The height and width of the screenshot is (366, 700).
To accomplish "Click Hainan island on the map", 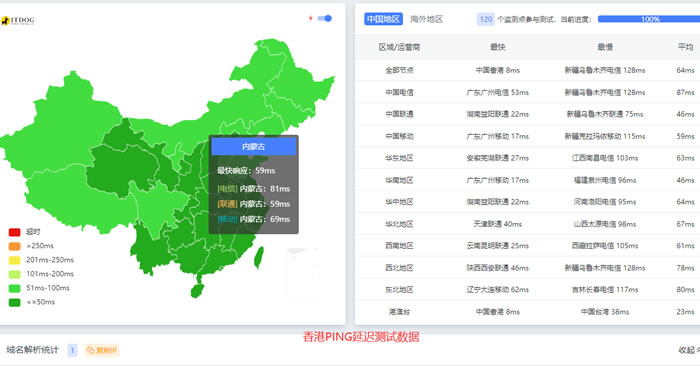I will 197,291.
